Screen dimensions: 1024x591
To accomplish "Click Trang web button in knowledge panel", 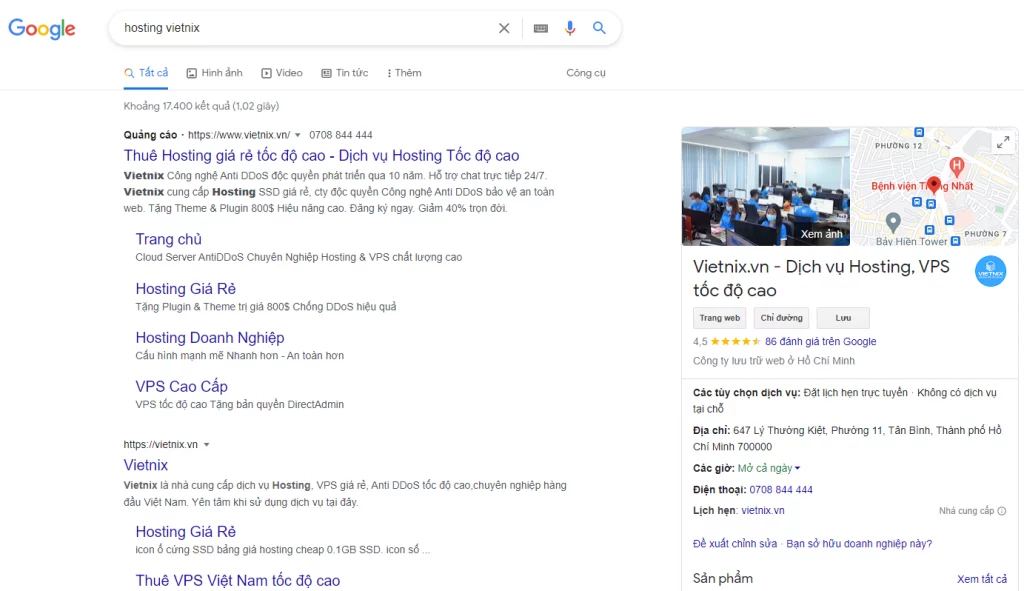I will coord(720,318).
